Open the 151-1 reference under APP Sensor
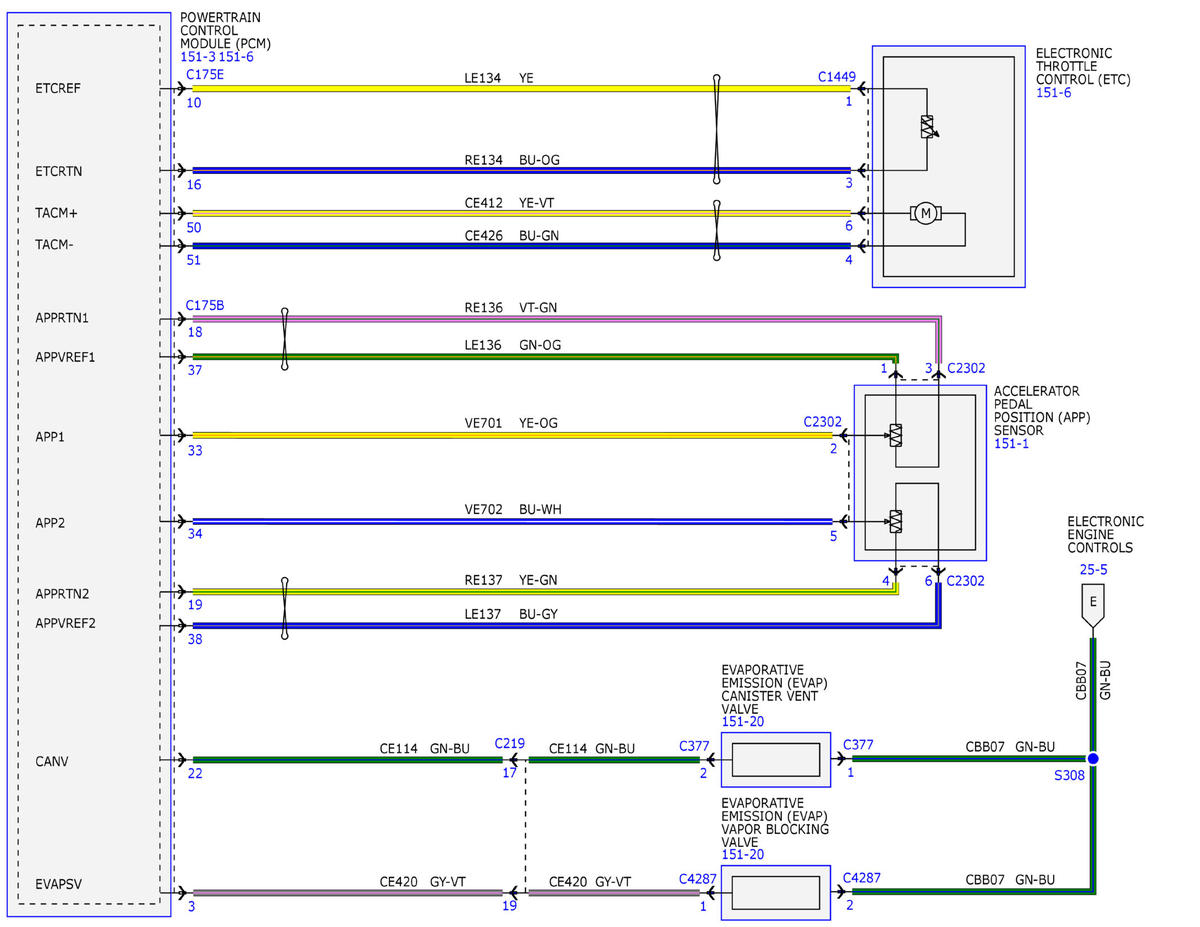Viewport: 1200px width, 927px height. [x=1012, y=443]
